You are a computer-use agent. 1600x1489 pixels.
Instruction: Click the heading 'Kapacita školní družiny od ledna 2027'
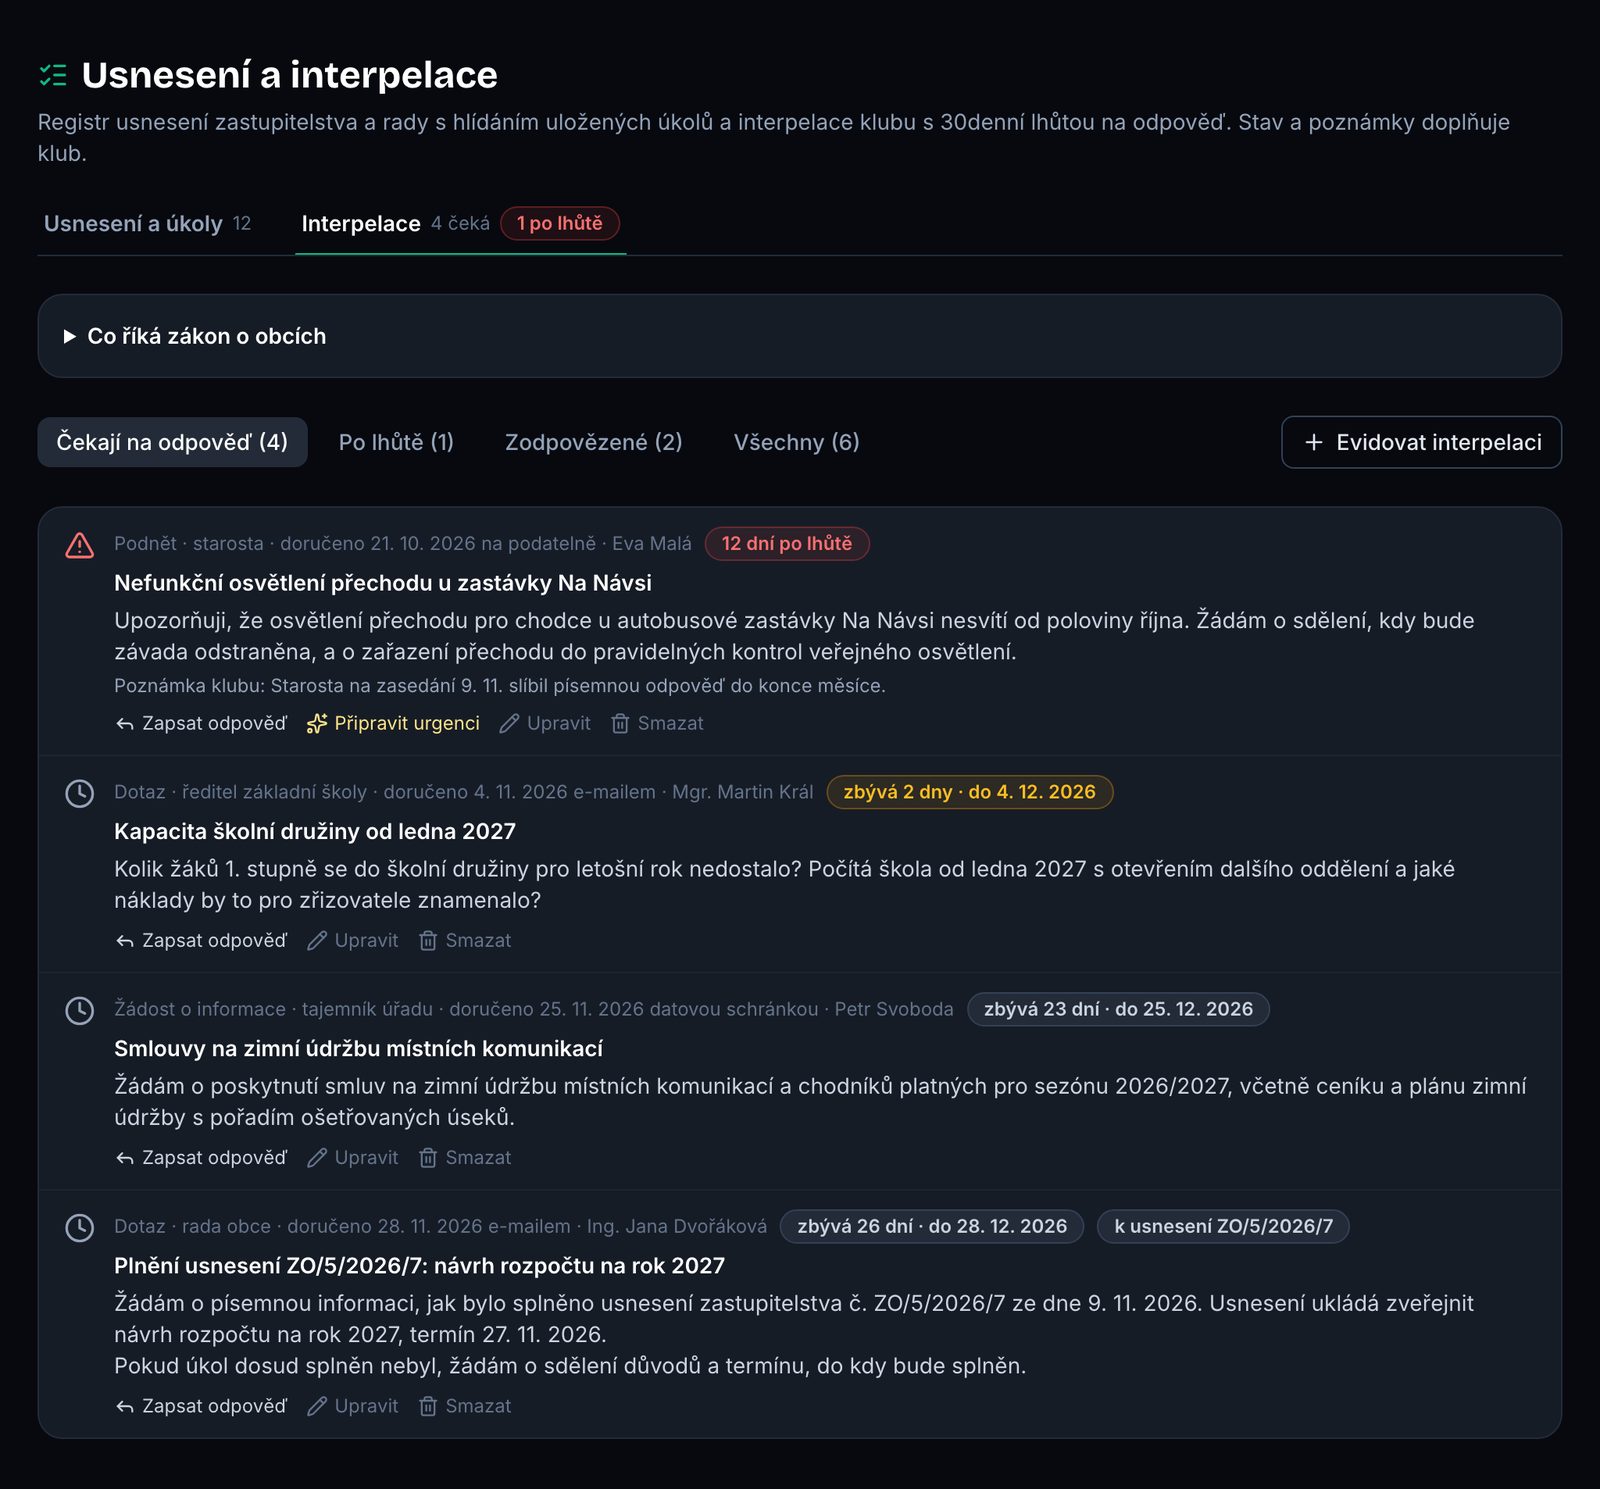tap(315, 831)
